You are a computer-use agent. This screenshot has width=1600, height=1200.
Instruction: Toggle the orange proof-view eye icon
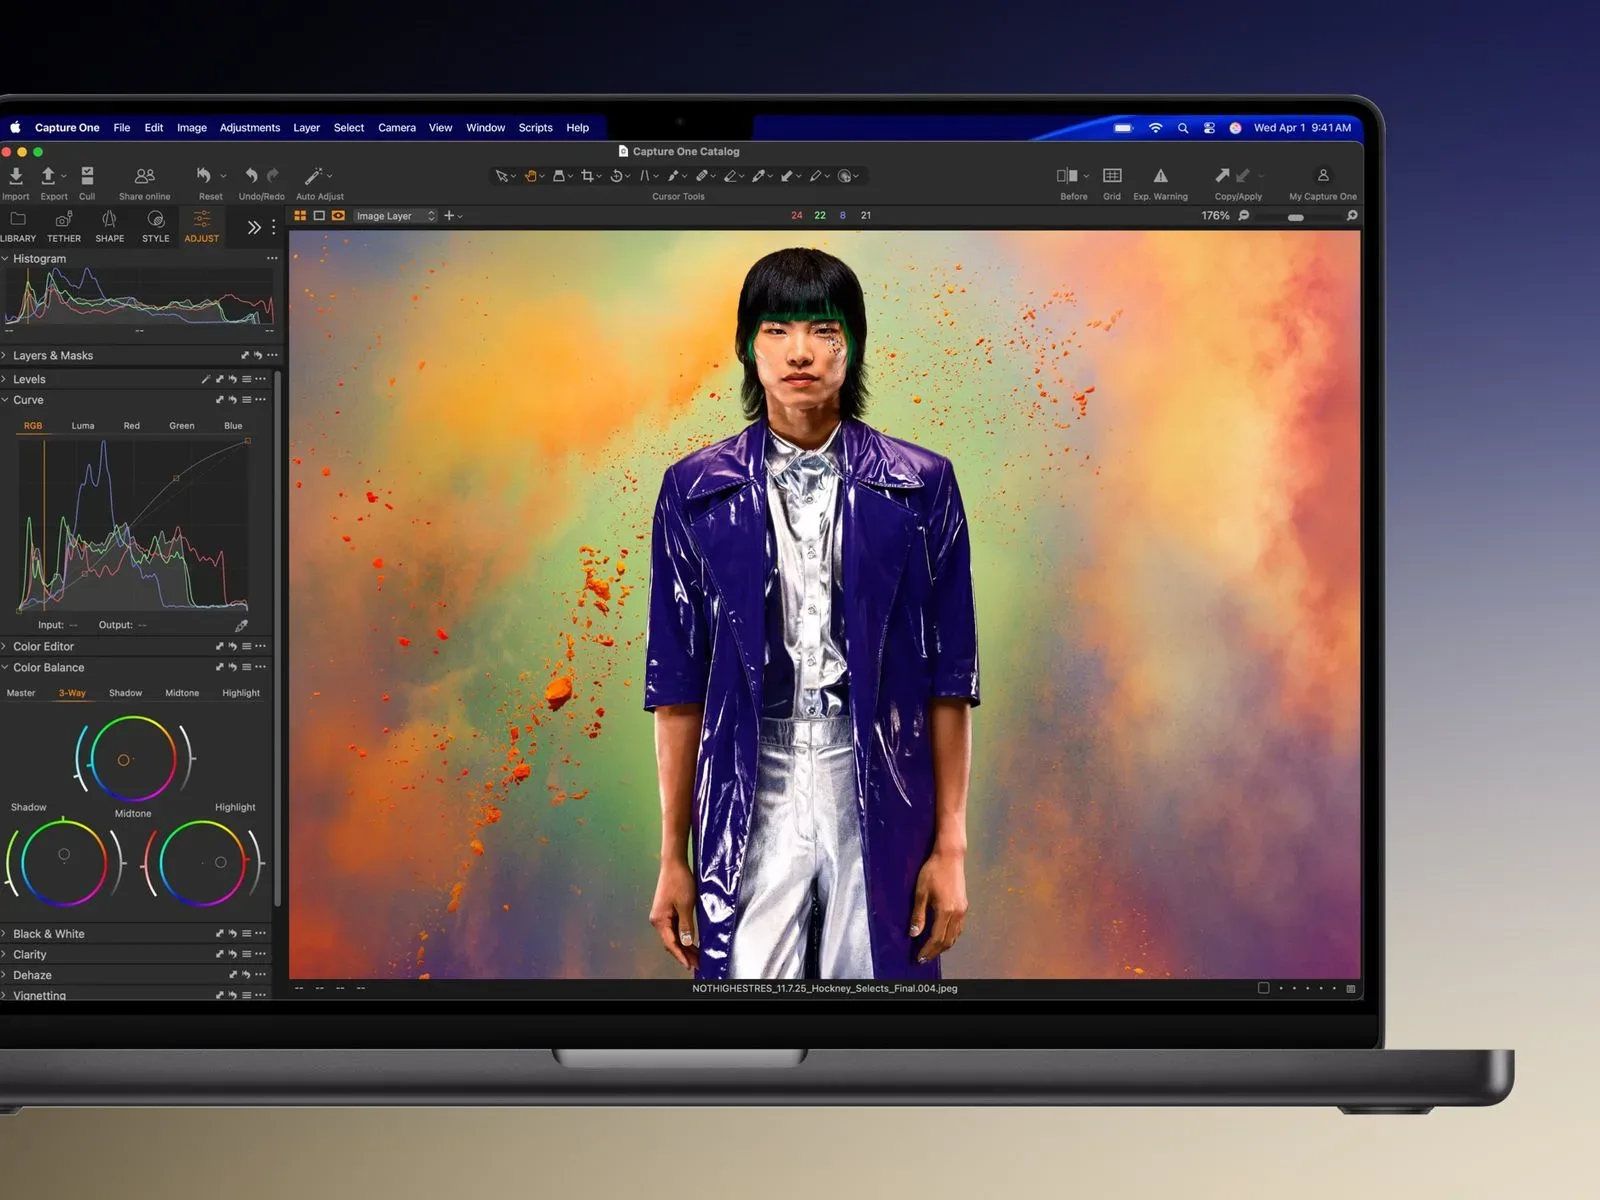click(338, 216)
